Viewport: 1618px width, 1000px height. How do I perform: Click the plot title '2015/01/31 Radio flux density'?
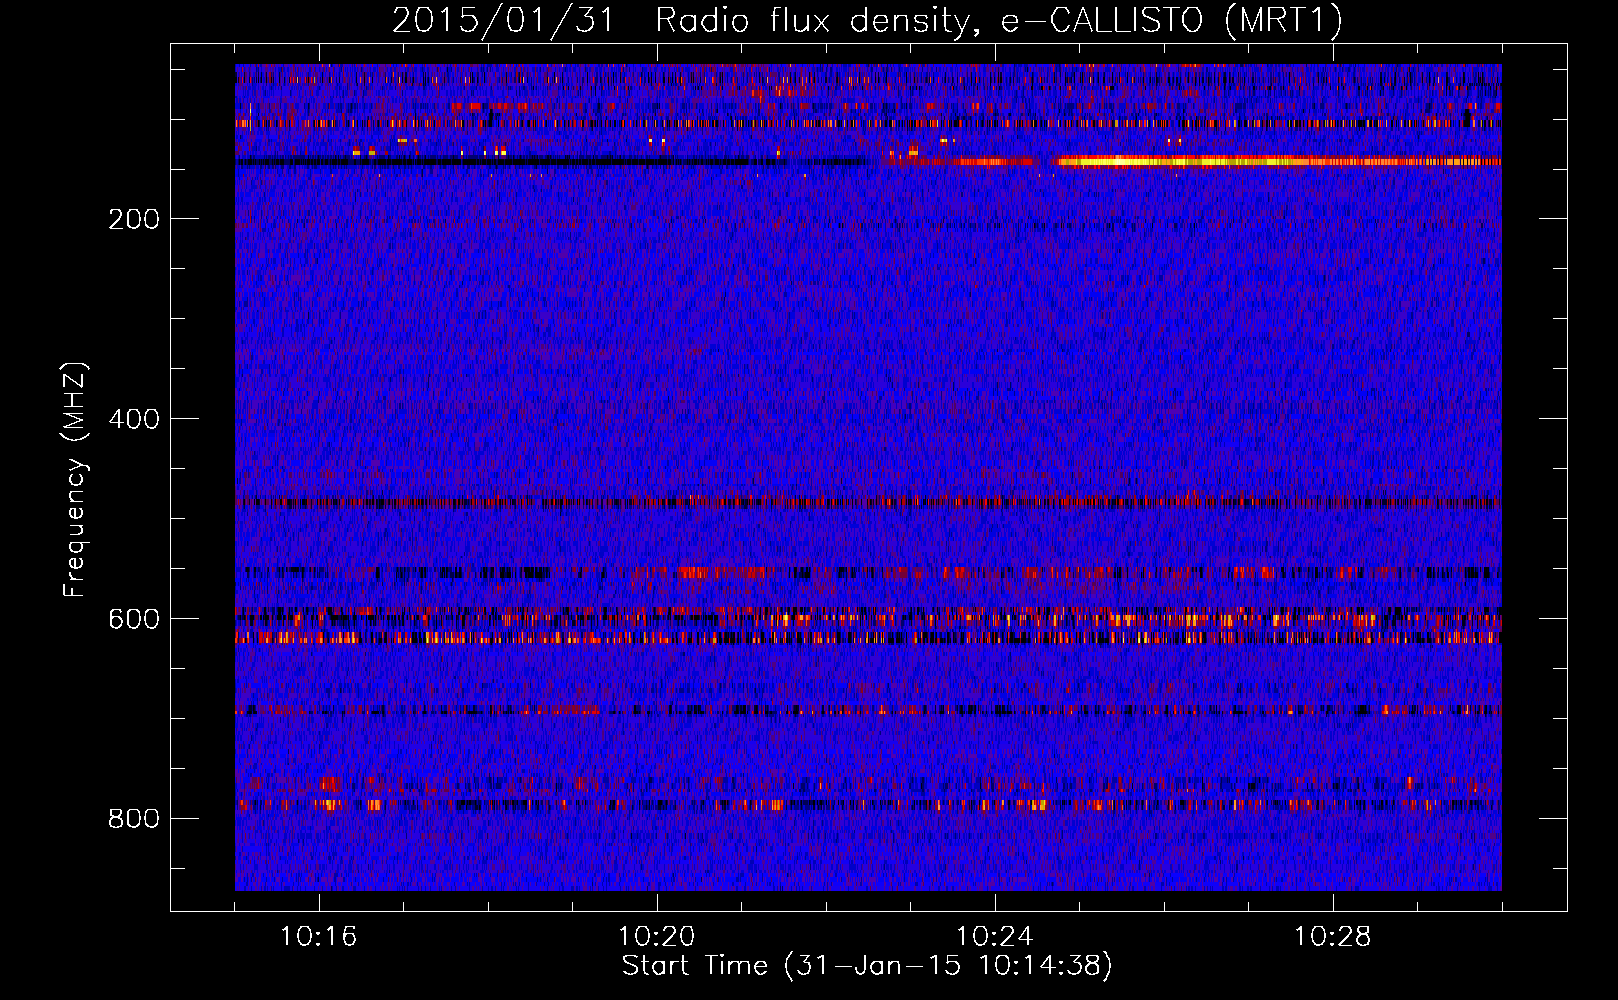[867, 20]
